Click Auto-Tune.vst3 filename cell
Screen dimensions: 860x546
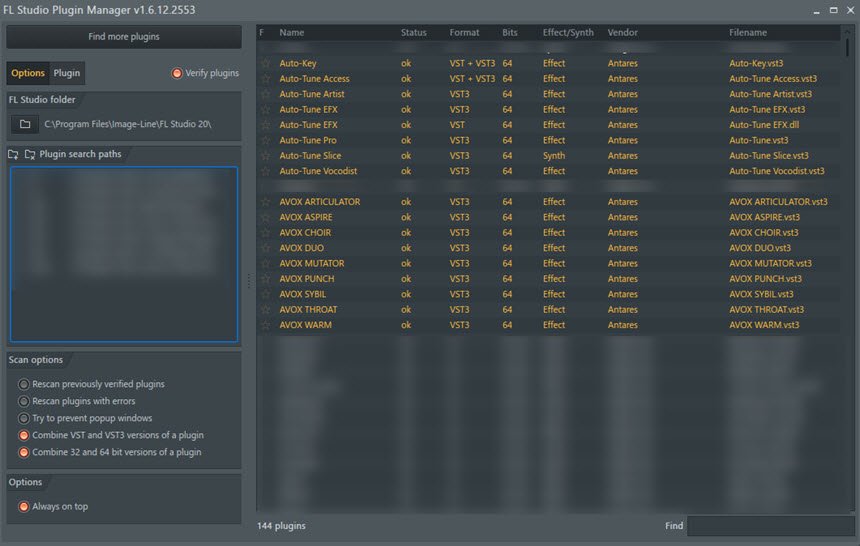[759, 140]
